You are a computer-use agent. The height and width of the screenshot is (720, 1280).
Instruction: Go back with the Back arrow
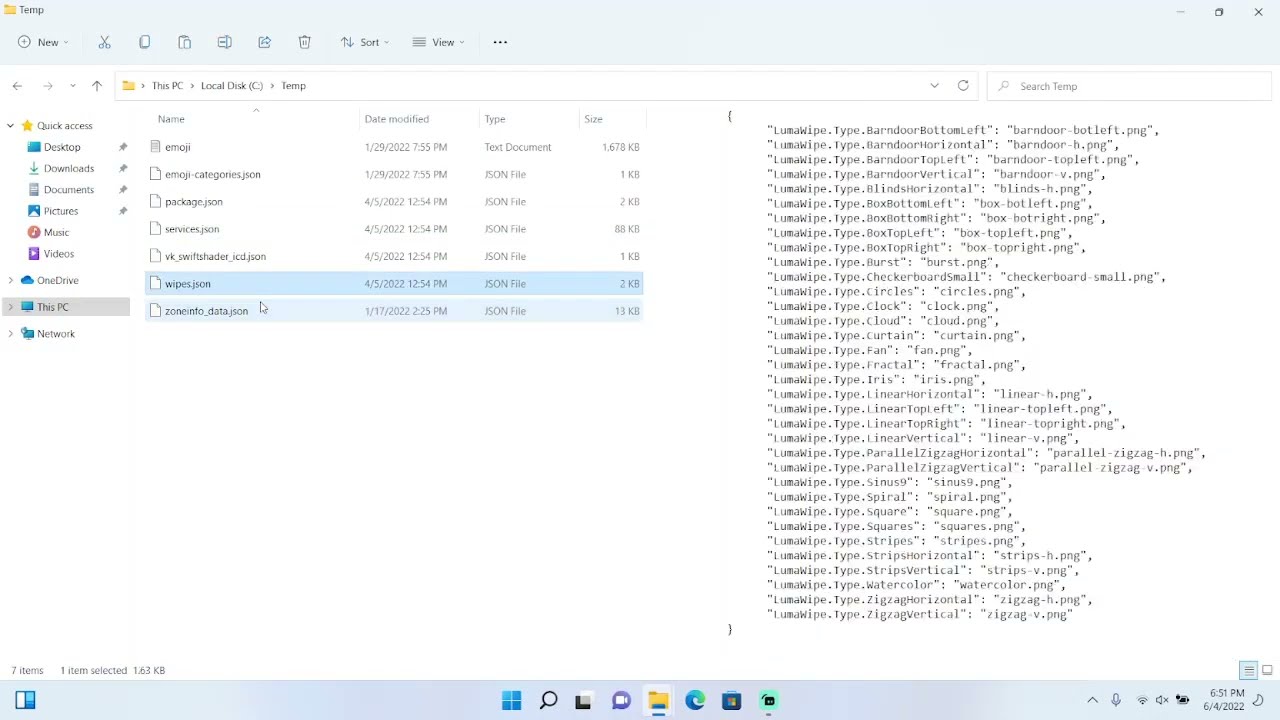pos(17,86)
